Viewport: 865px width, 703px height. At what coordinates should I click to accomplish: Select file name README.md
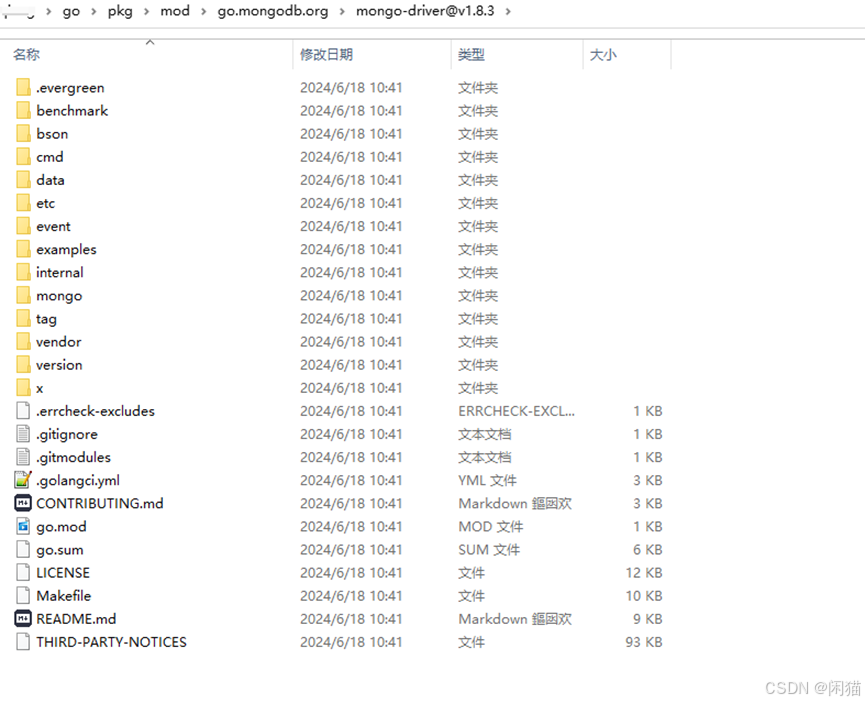(76, 619)
